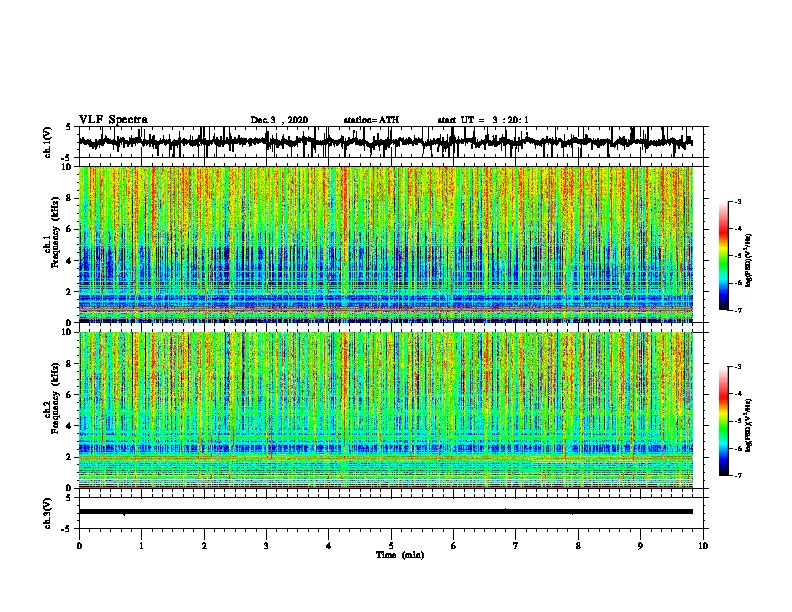Image resolution: width=792 pixels, height=612 pixels.
Task: Click the ch.2 color scale bar
Action: (x=724, y=421)
